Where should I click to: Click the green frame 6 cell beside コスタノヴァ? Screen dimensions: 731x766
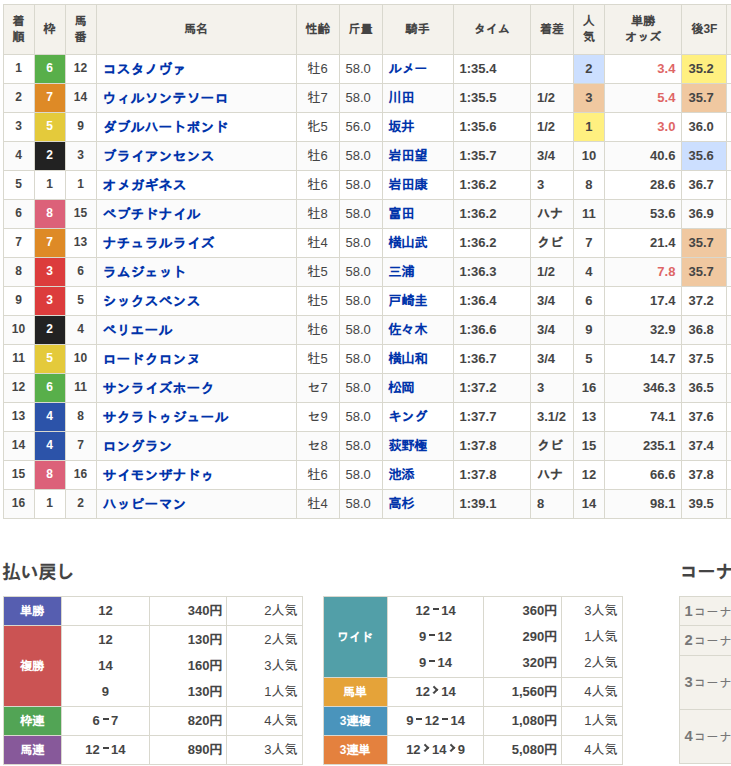coord(50,69)
